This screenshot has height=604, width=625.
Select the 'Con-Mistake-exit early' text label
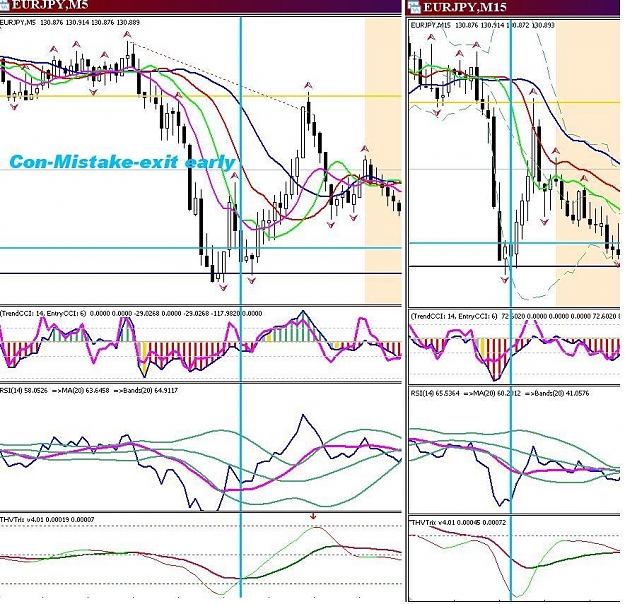(x=122, y=162)
